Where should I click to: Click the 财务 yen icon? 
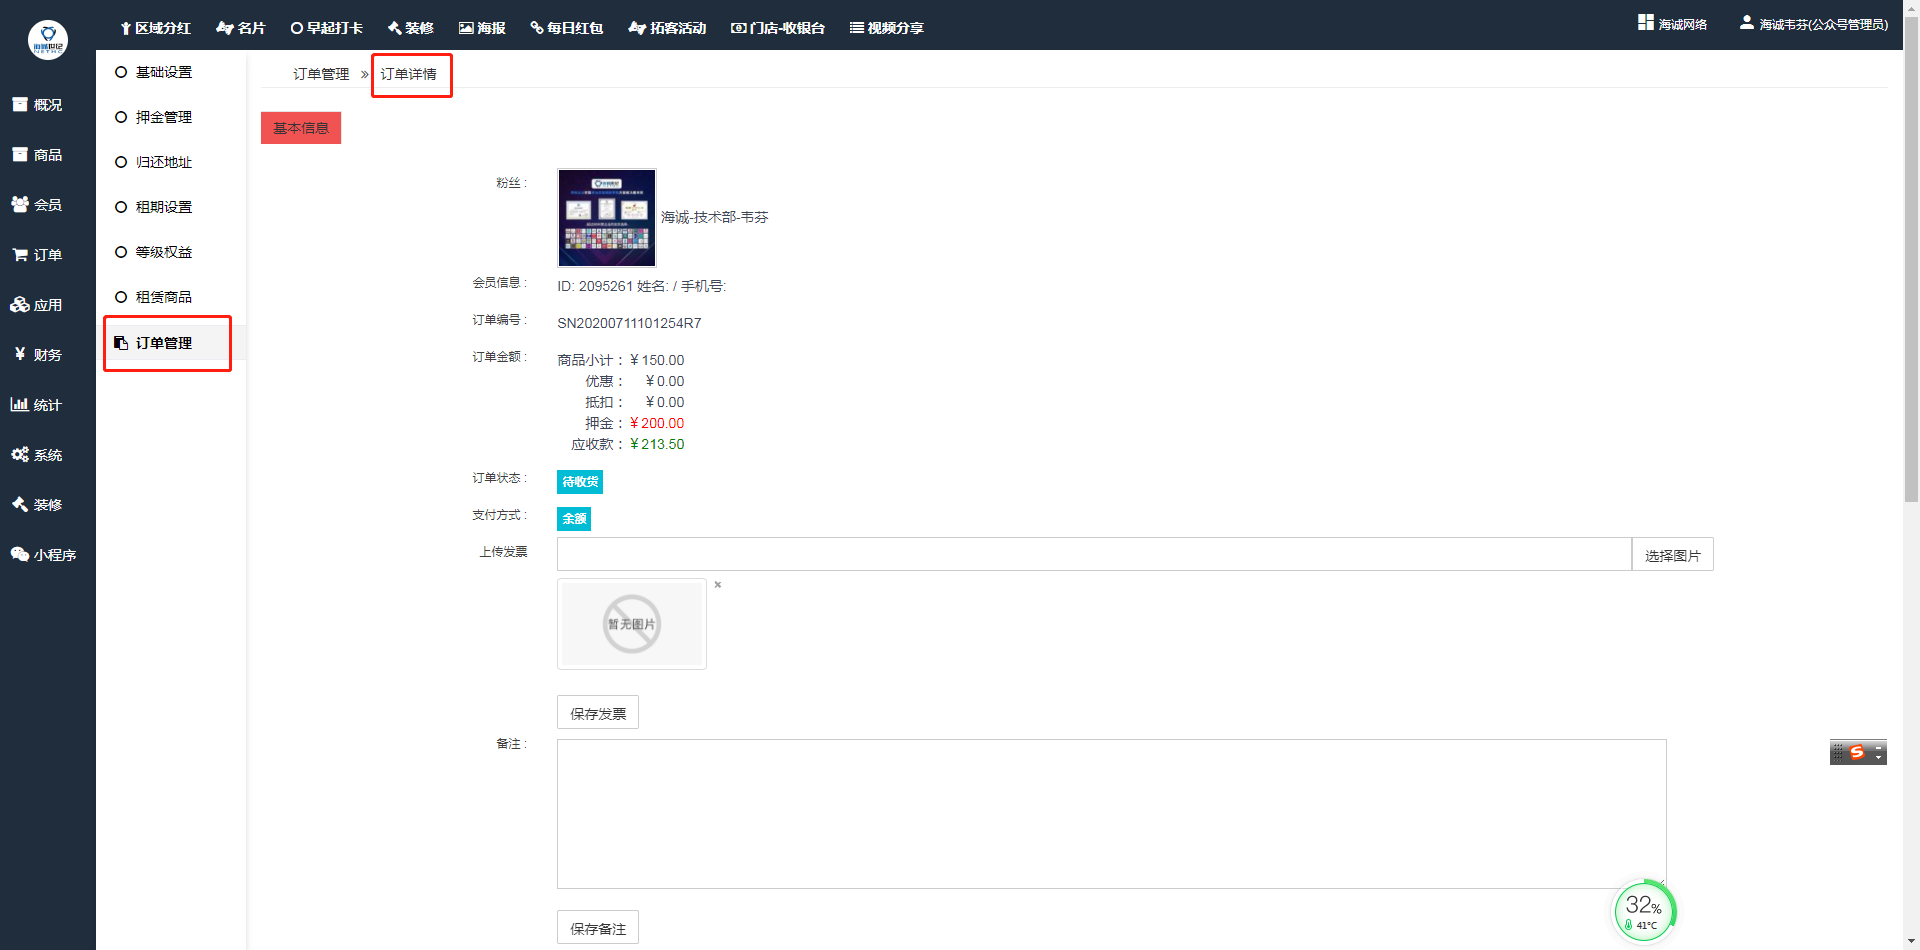[x=20, y=354]
